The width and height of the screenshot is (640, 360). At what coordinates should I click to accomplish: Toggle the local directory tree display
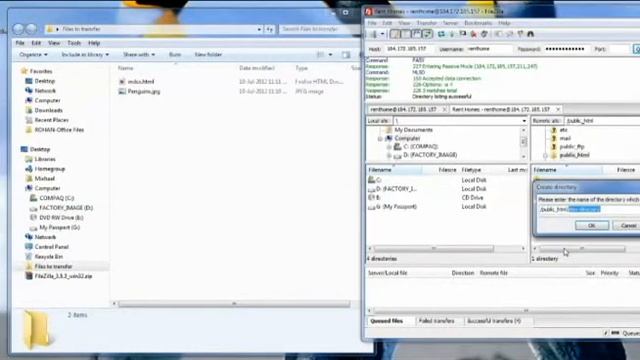[x=405, y=34]
